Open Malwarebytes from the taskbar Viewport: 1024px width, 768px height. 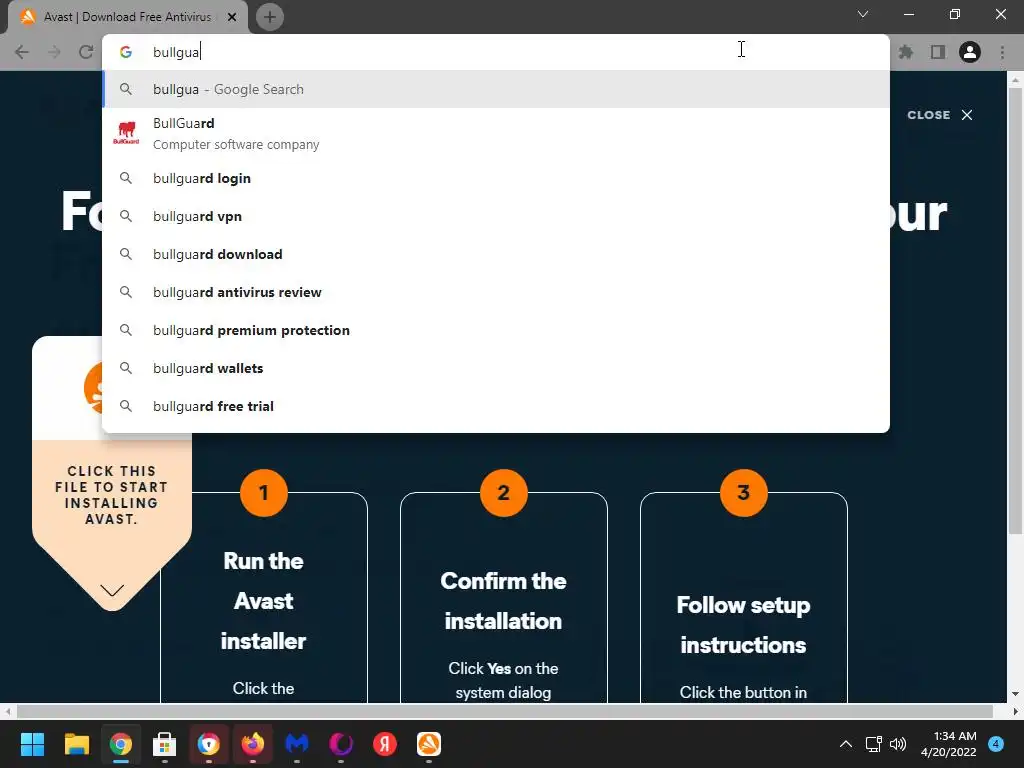[x=297, y=744]
